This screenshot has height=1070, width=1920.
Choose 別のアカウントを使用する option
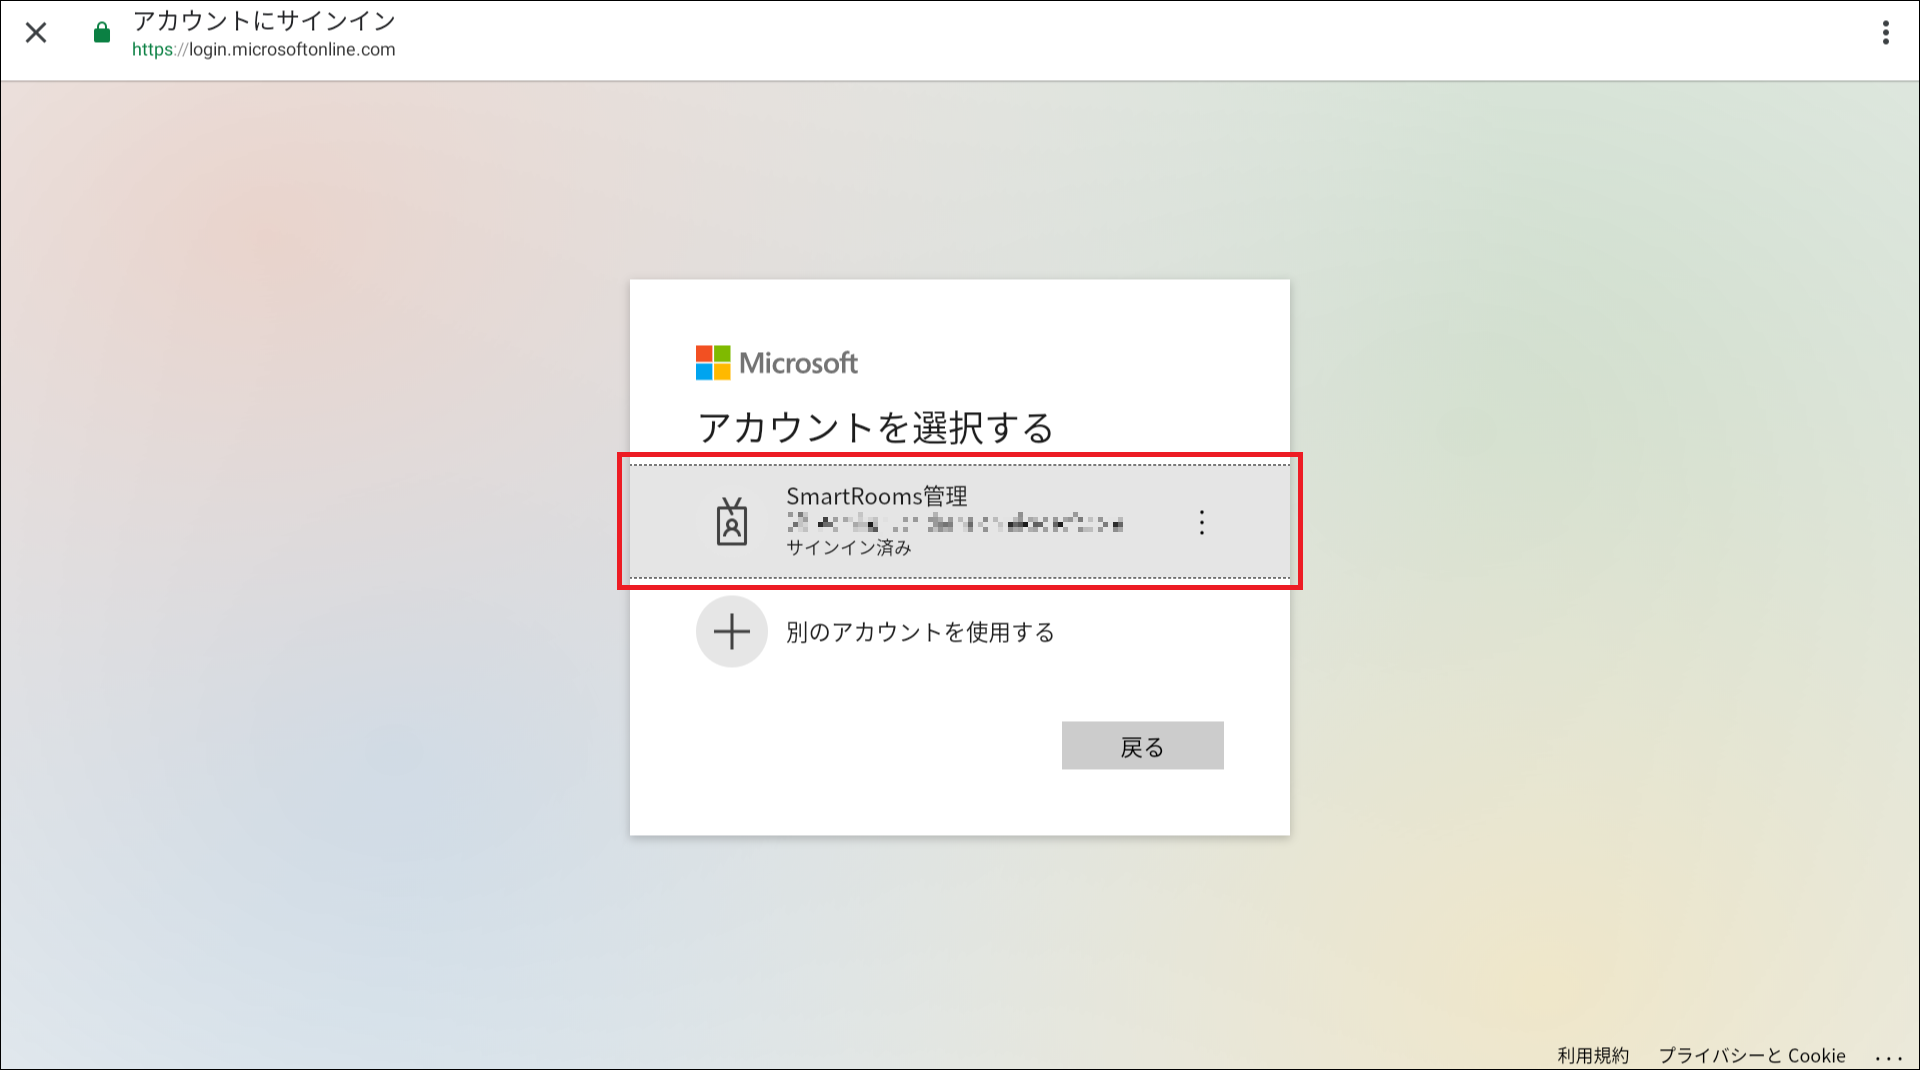click(x=920, y=632)
